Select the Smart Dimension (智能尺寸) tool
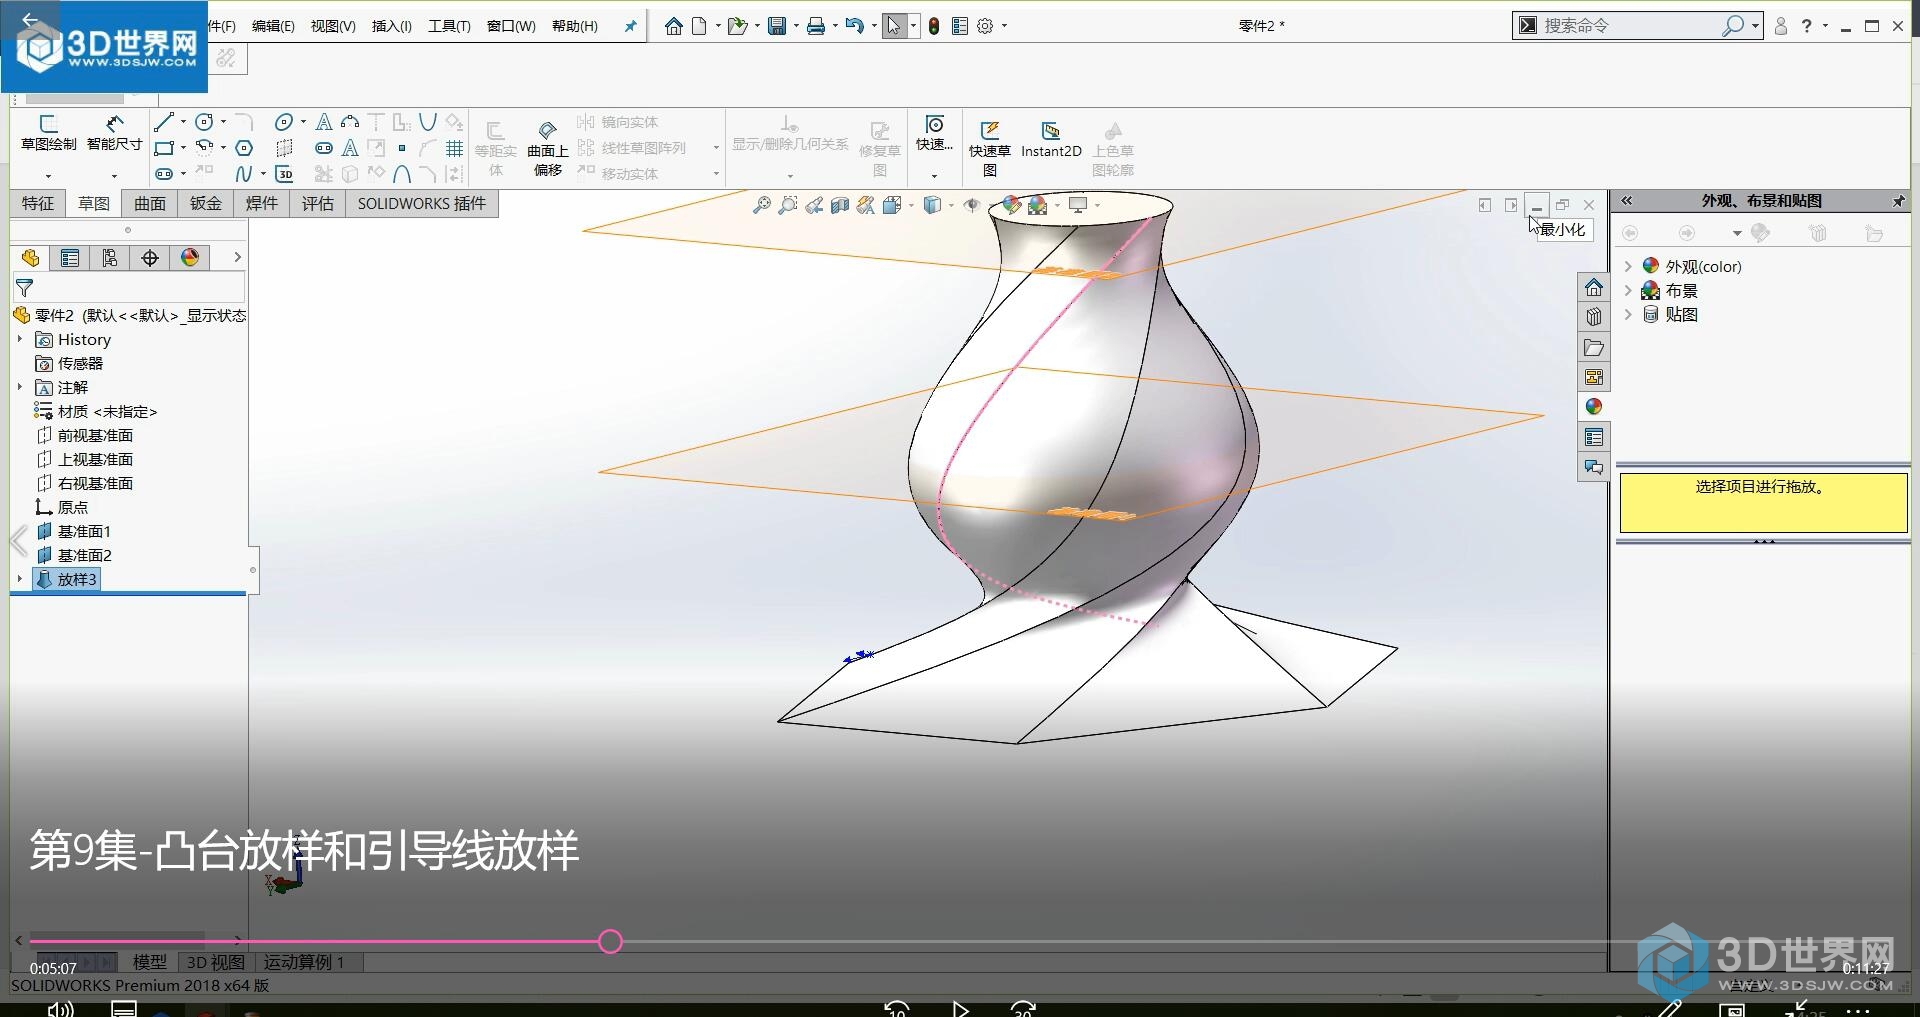This screenshot has width=1920, height=1017. pyautogui.click(x=114, y=132)
